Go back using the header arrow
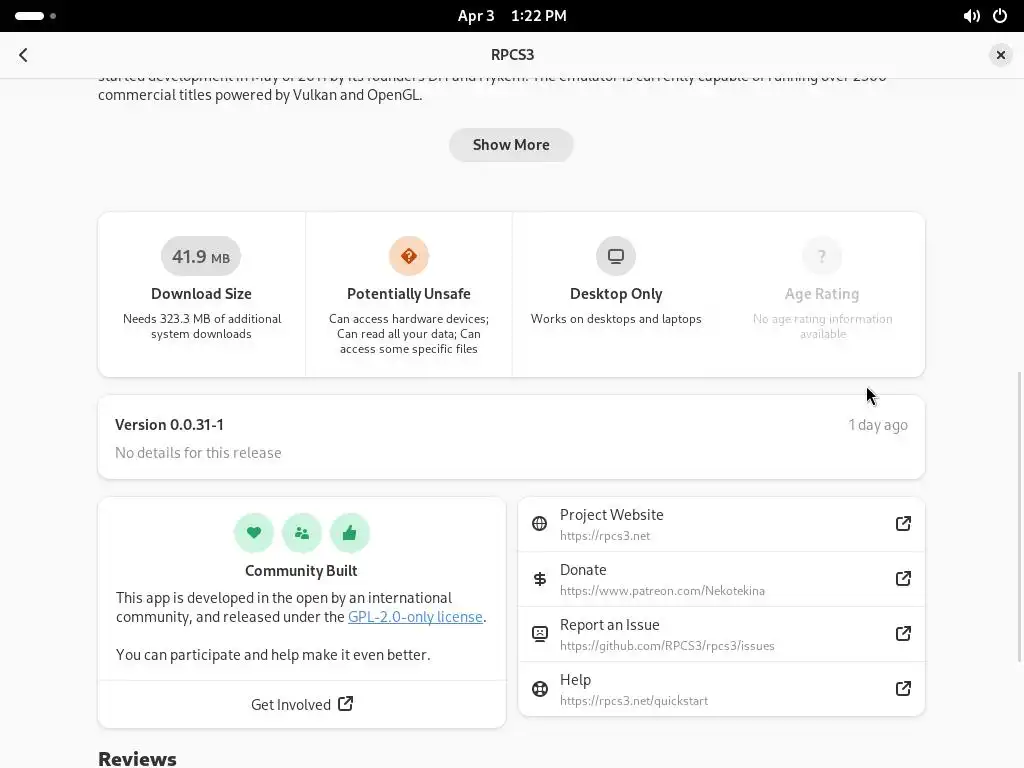This screenshot has width=1024, height=768. pos(24,55)
